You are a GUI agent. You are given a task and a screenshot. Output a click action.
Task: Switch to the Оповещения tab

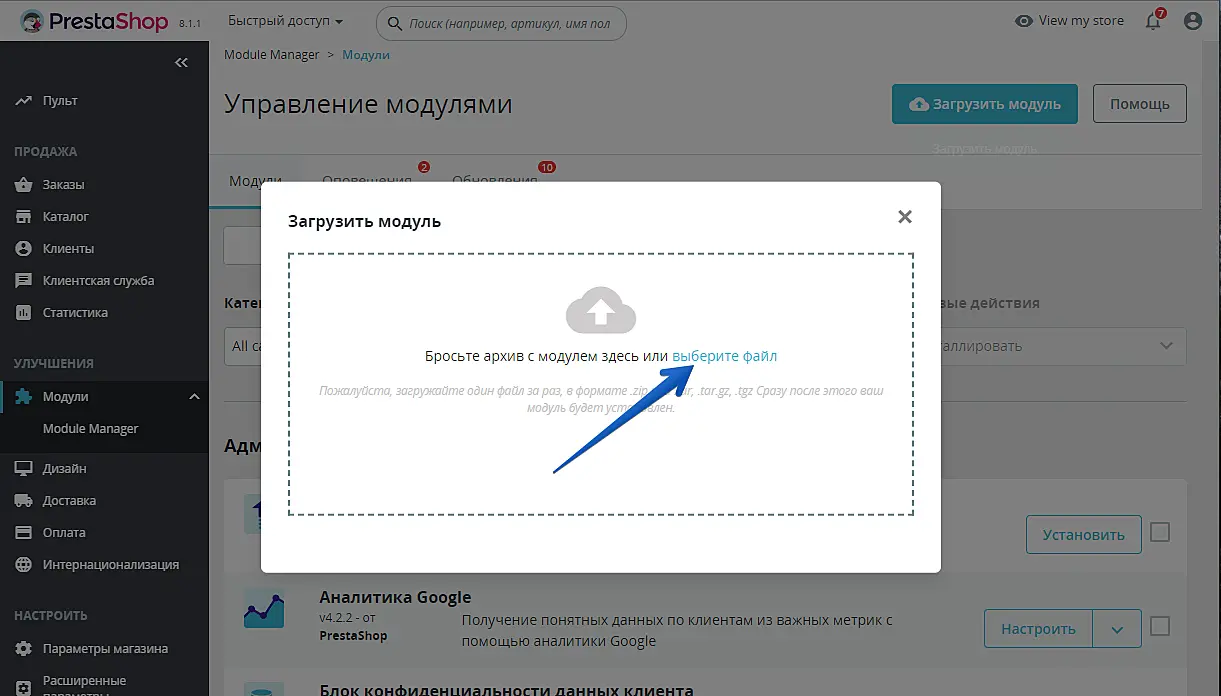367,181
